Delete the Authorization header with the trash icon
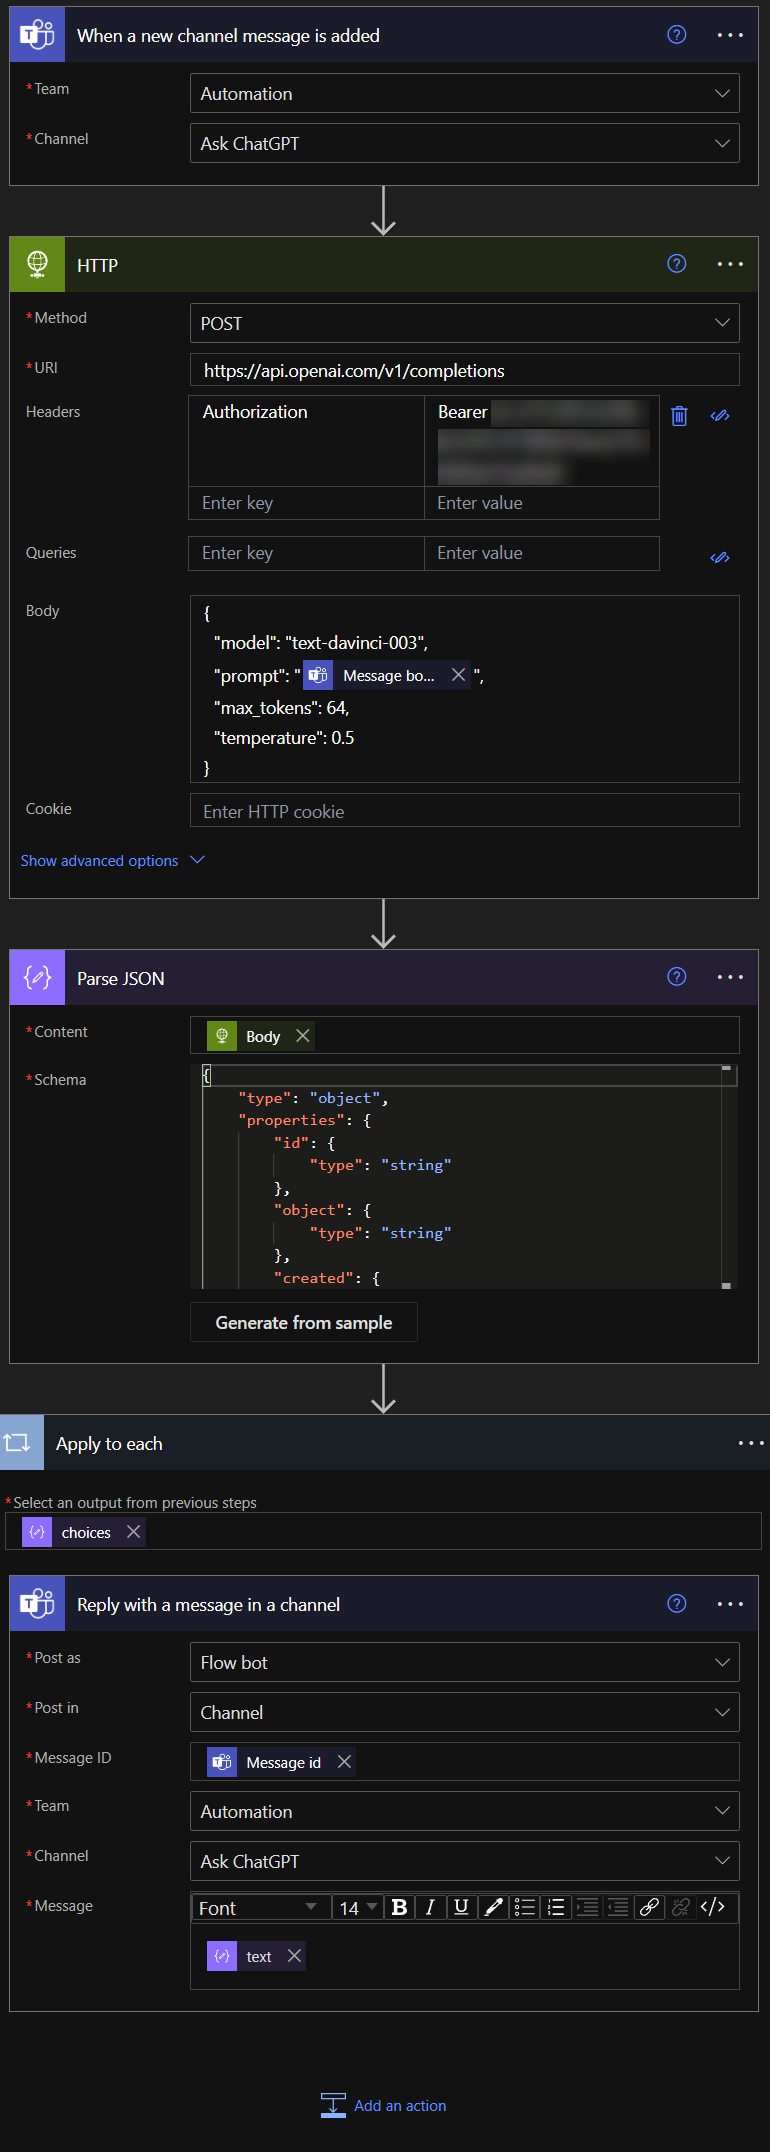This screenshot has width=770, height=2152. point(679,415)
